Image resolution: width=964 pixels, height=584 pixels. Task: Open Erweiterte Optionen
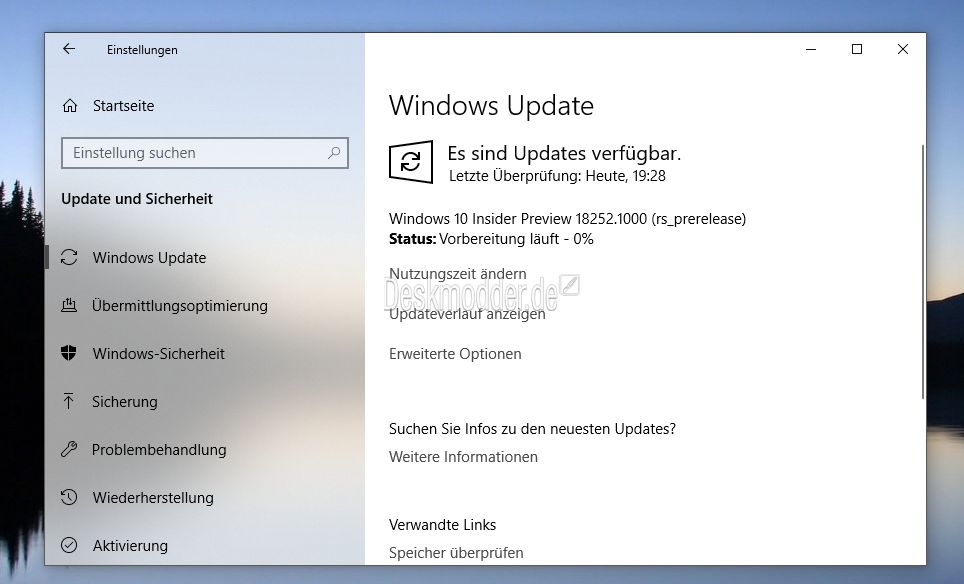click(x=455, y=353)
